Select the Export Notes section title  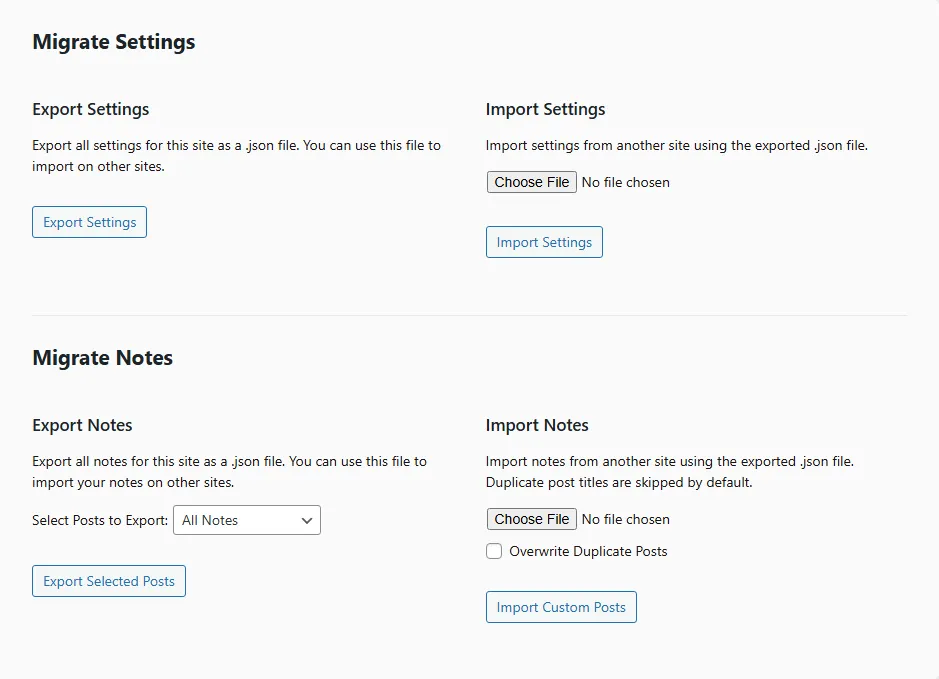[x=82, y=425]
